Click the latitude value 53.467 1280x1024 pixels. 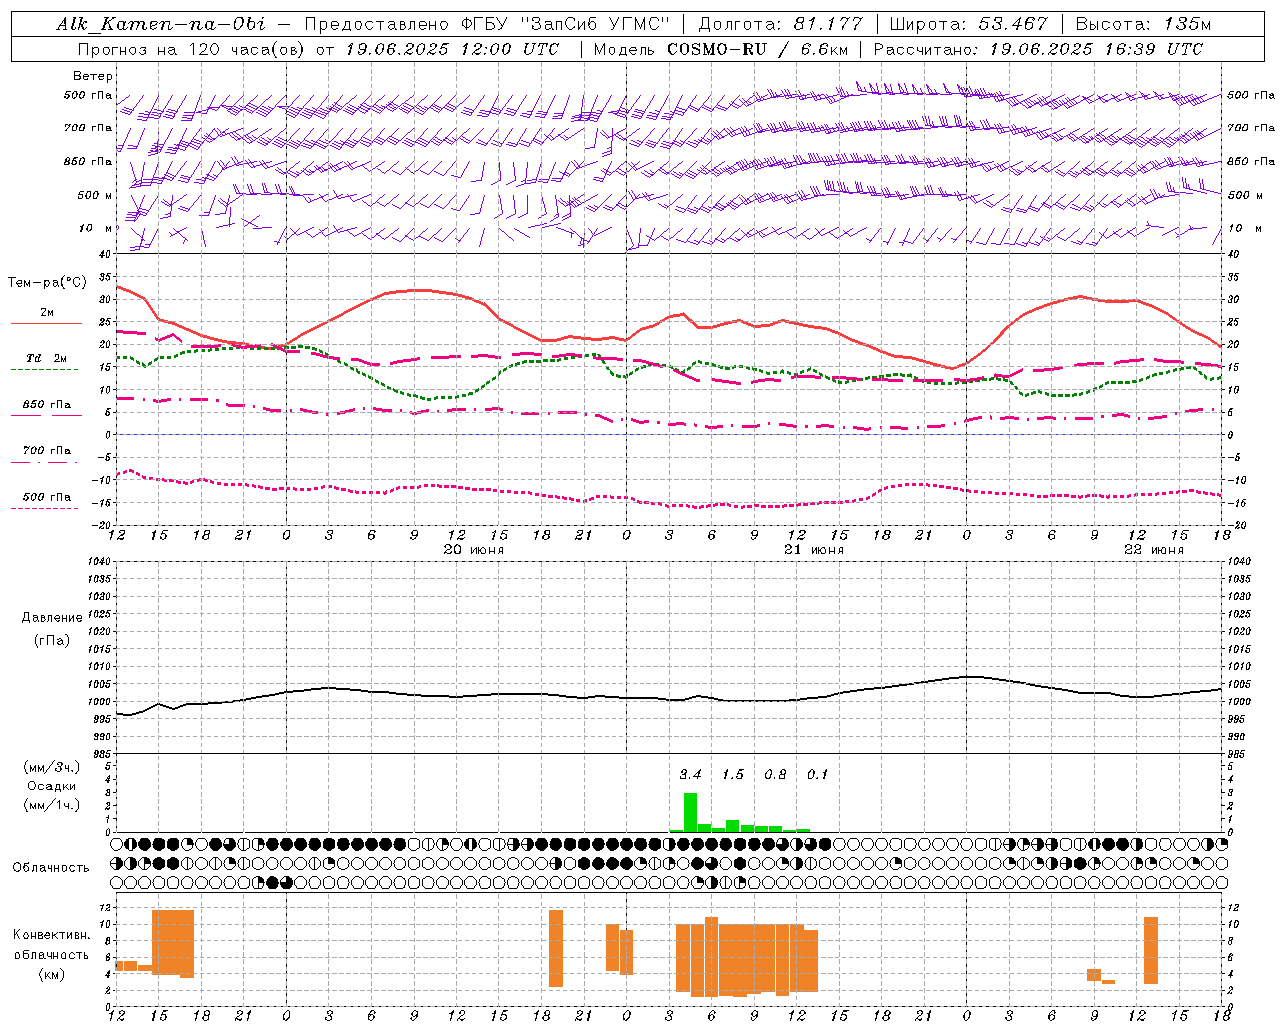pos(1012,24)
